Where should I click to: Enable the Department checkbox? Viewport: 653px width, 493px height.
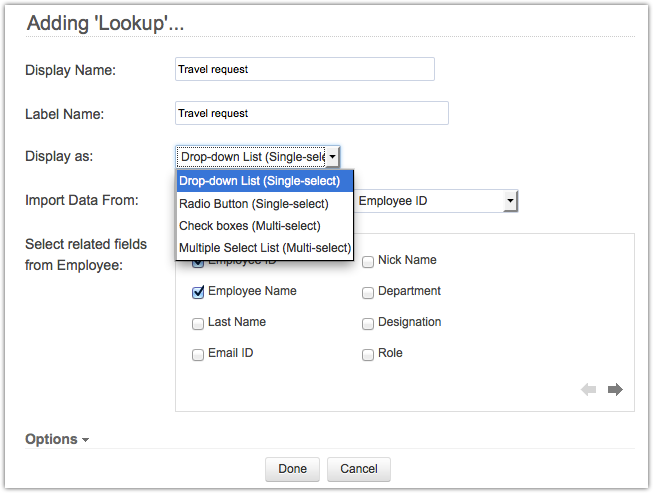point(368,292)
